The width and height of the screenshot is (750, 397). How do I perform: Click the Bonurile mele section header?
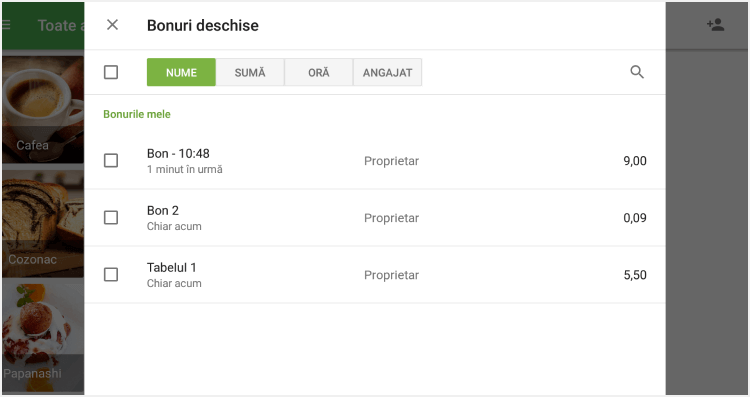tap(137, 114)
